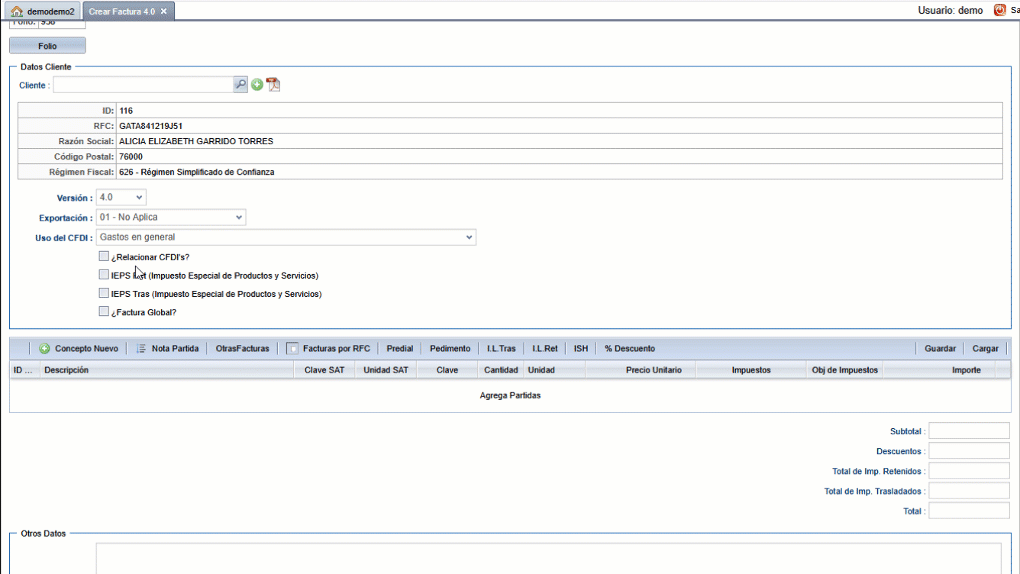Click the Nota Partida list icon
The width and height of the screenshot is (1020, 574).
[x=141, y=349]
